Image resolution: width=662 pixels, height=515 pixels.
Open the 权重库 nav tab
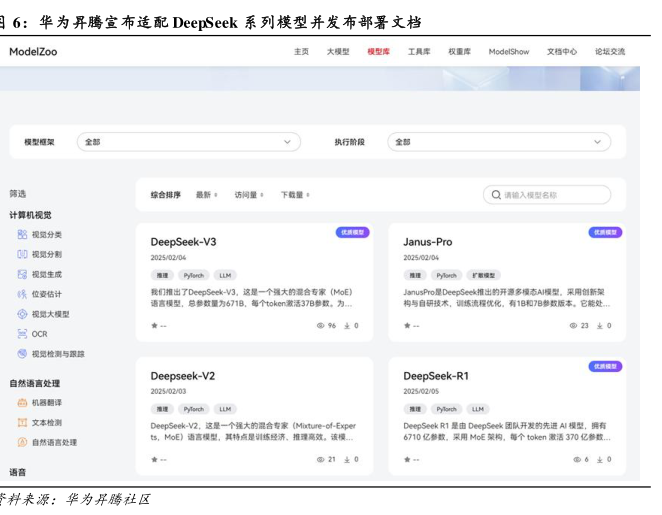tap(459, 52)
